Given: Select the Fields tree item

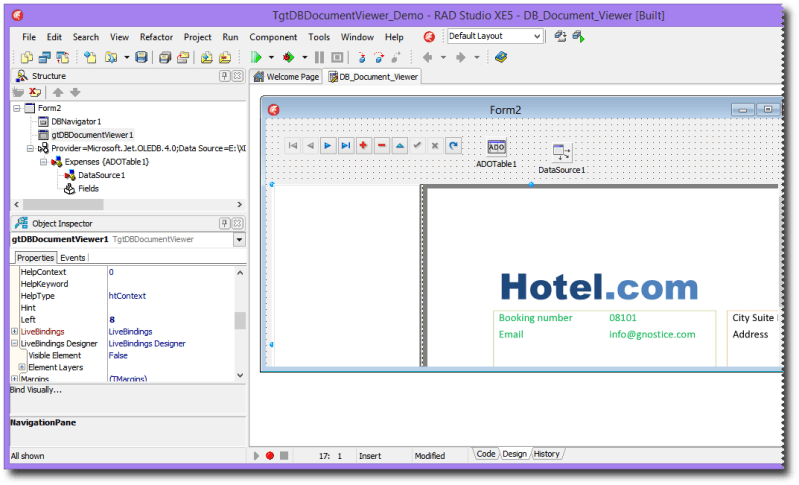Looking at the screenshot, I should [88, 189].
